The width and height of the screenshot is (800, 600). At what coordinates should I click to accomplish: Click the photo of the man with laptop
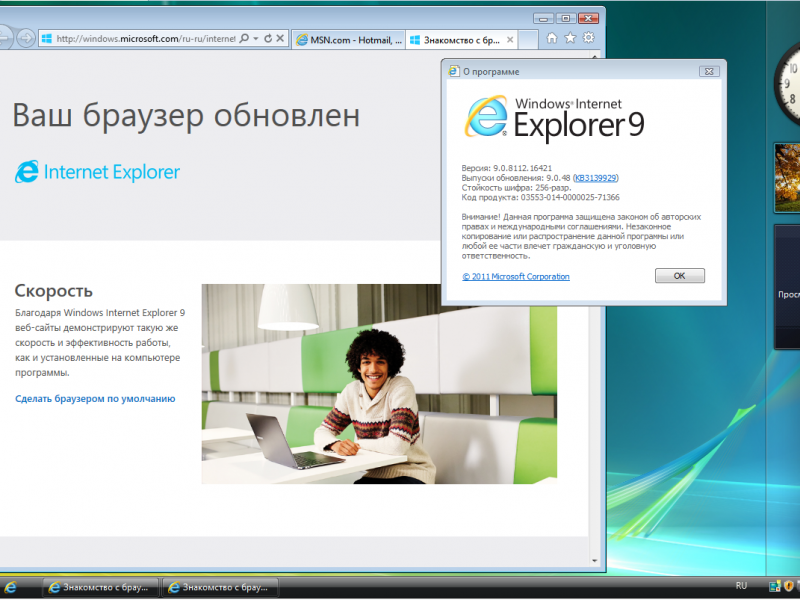click(x=379, y=384)
